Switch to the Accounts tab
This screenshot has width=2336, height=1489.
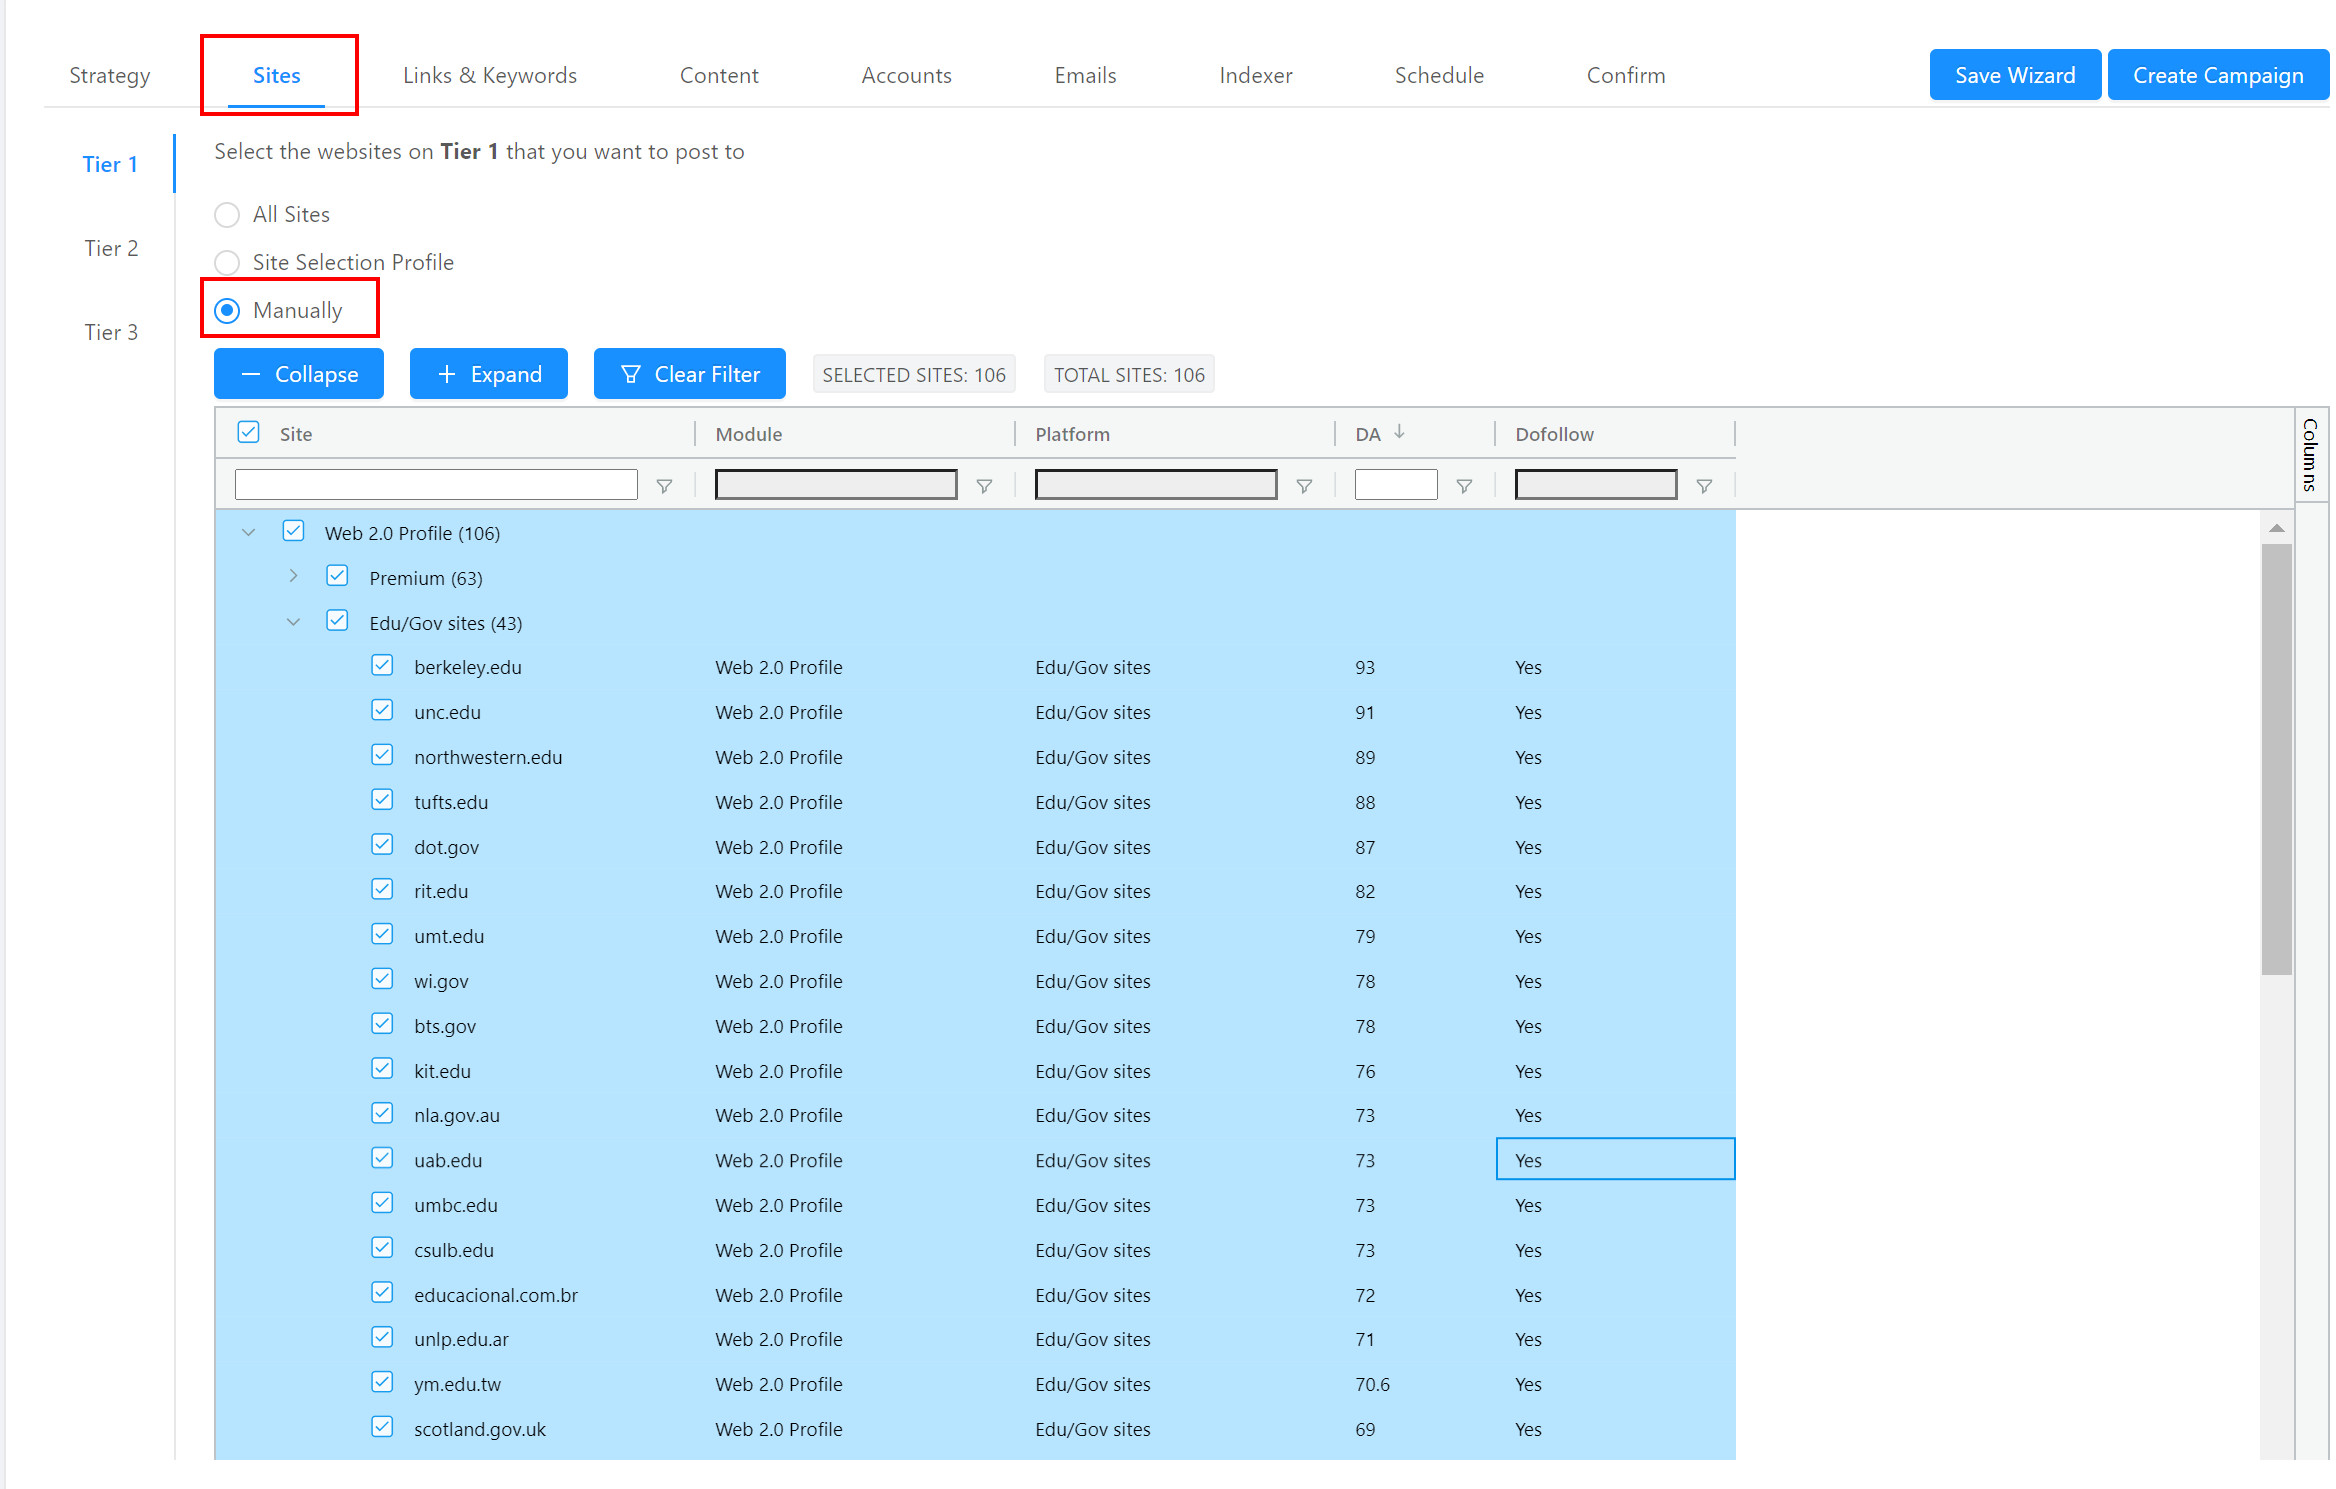[906, 75]
